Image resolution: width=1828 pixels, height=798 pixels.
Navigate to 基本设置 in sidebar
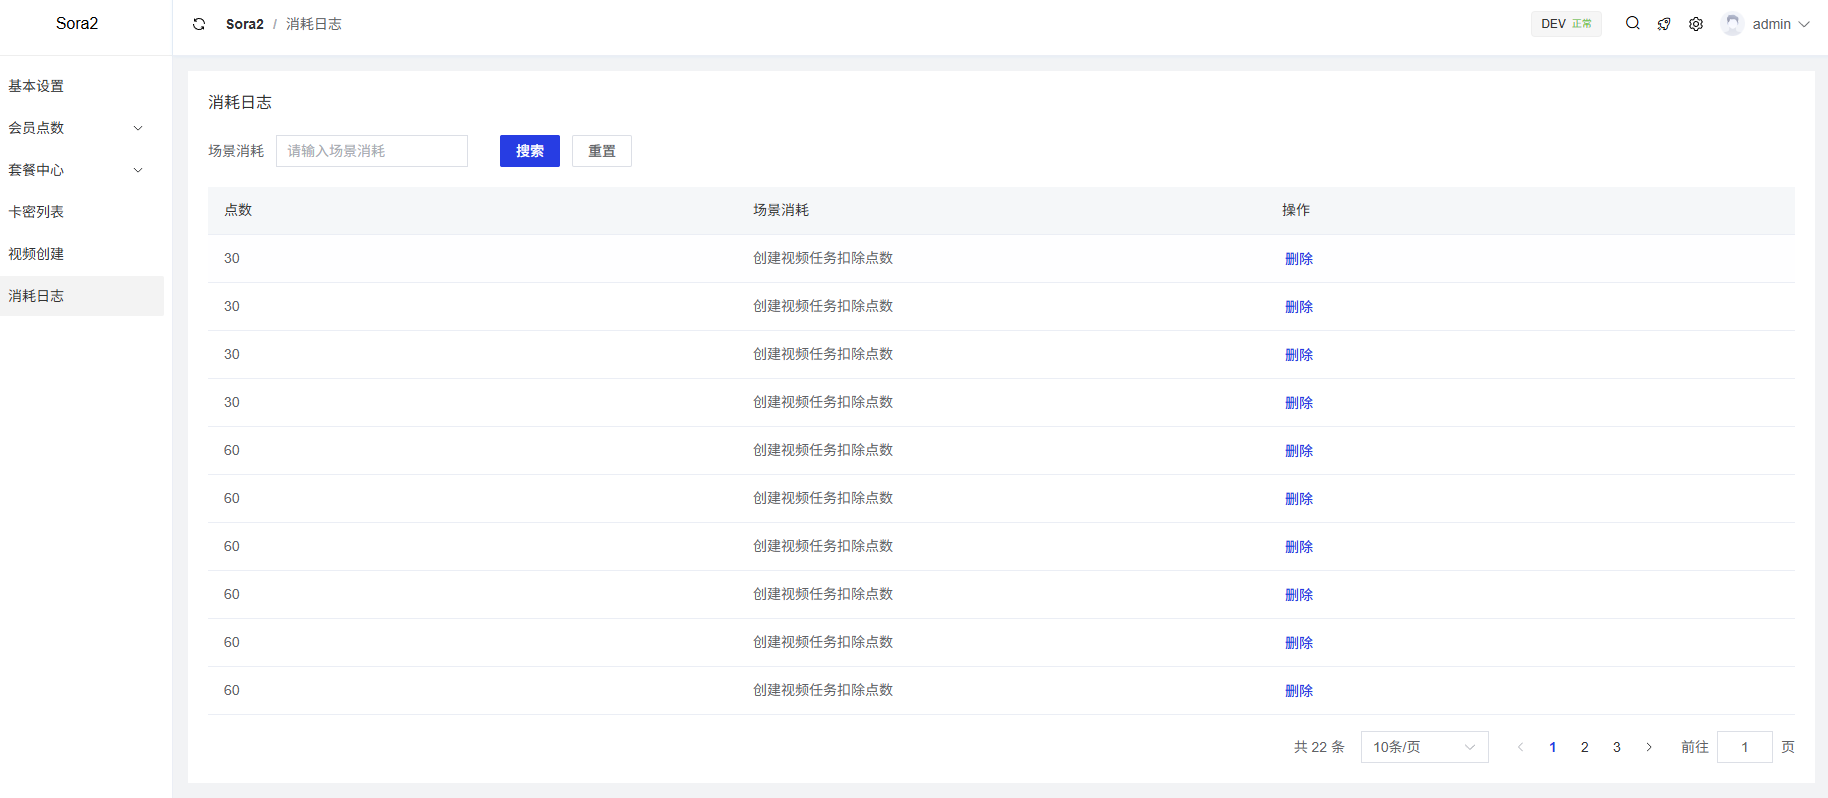[36, 86]
